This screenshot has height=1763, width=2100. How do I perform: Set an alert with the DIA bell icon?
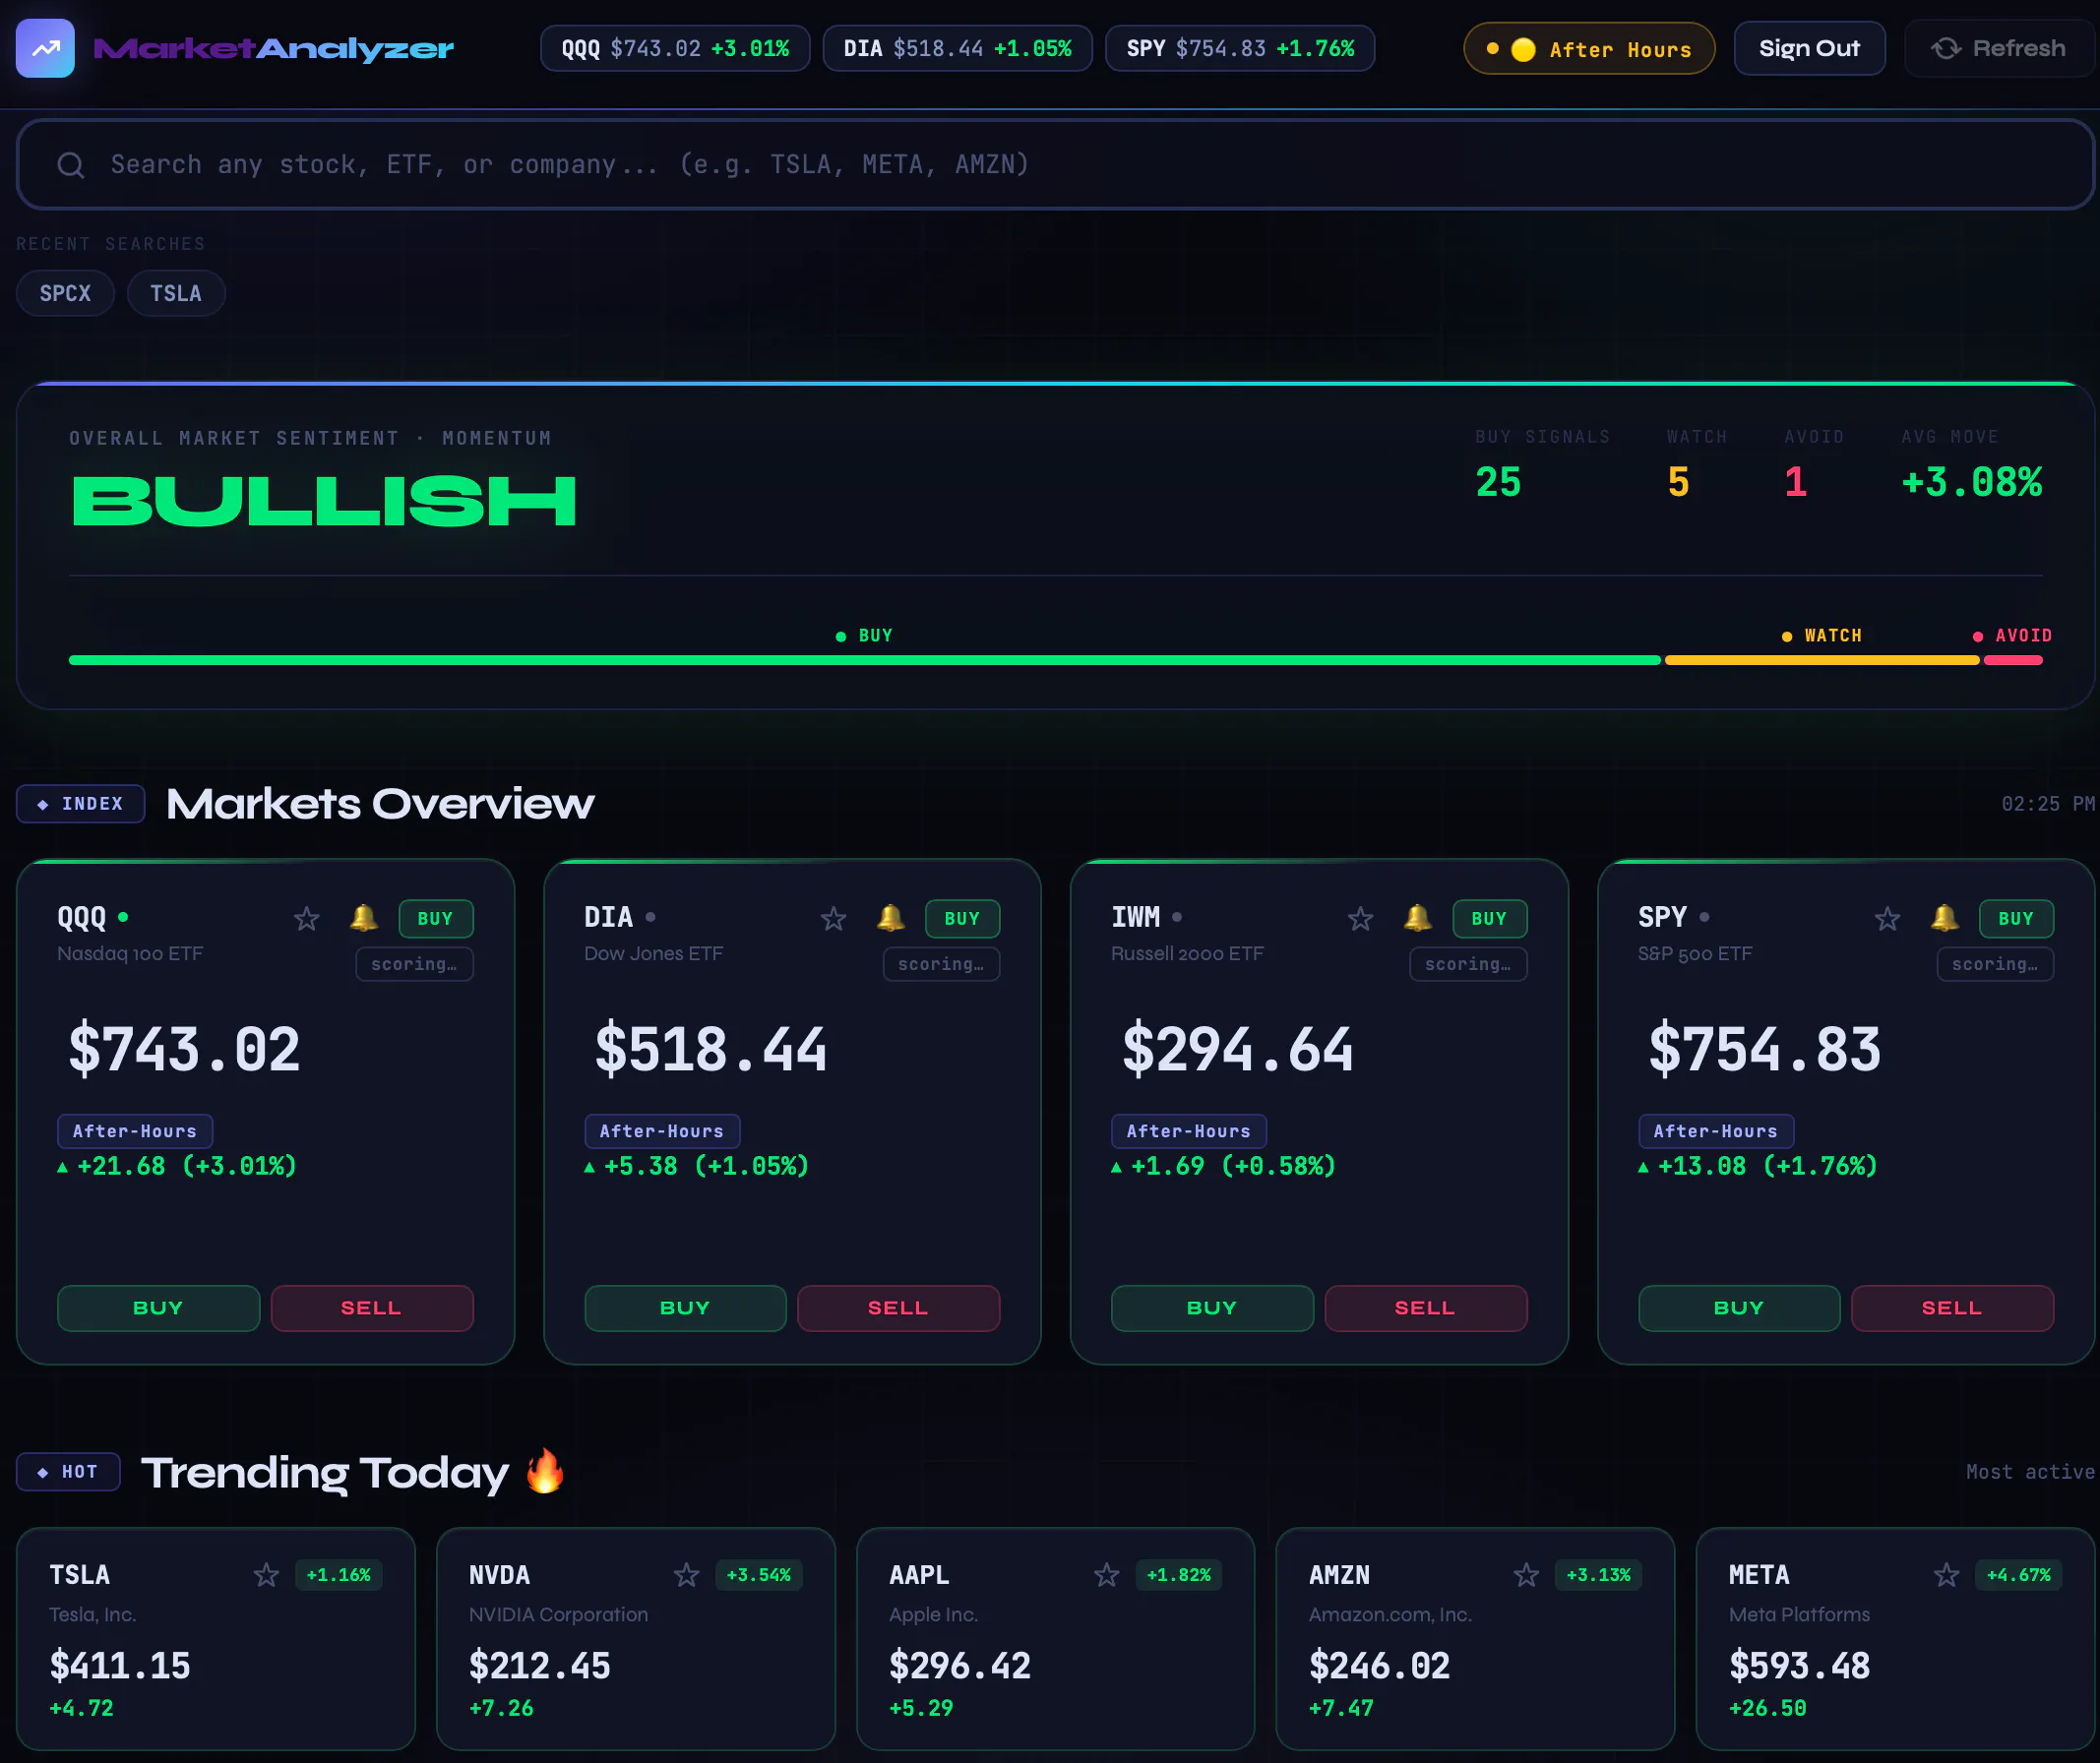tap(891, 918)
